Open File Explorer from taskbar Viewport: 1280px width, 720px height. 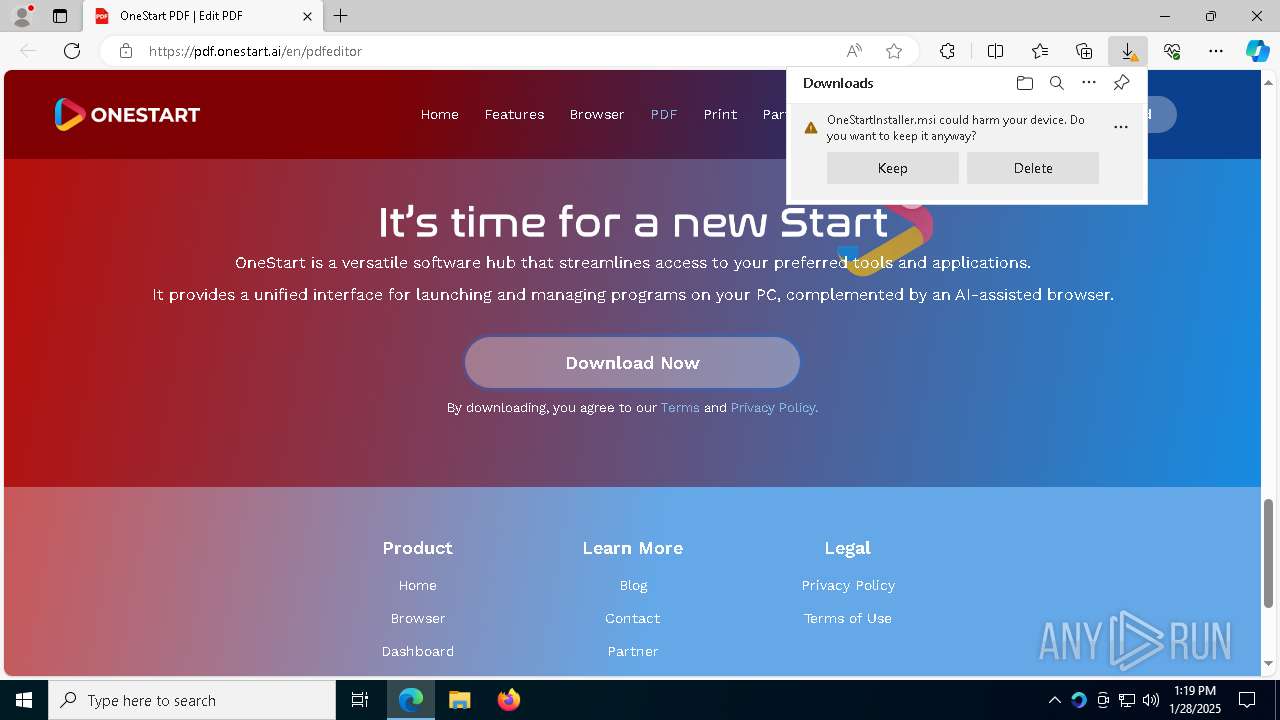(459, 700)
